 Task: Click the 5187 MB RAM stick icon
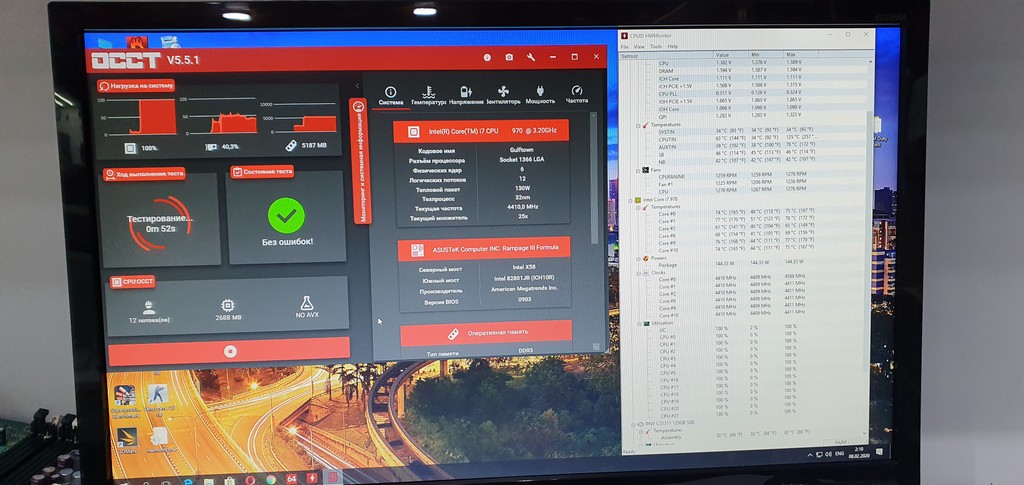tap(291, 146)
